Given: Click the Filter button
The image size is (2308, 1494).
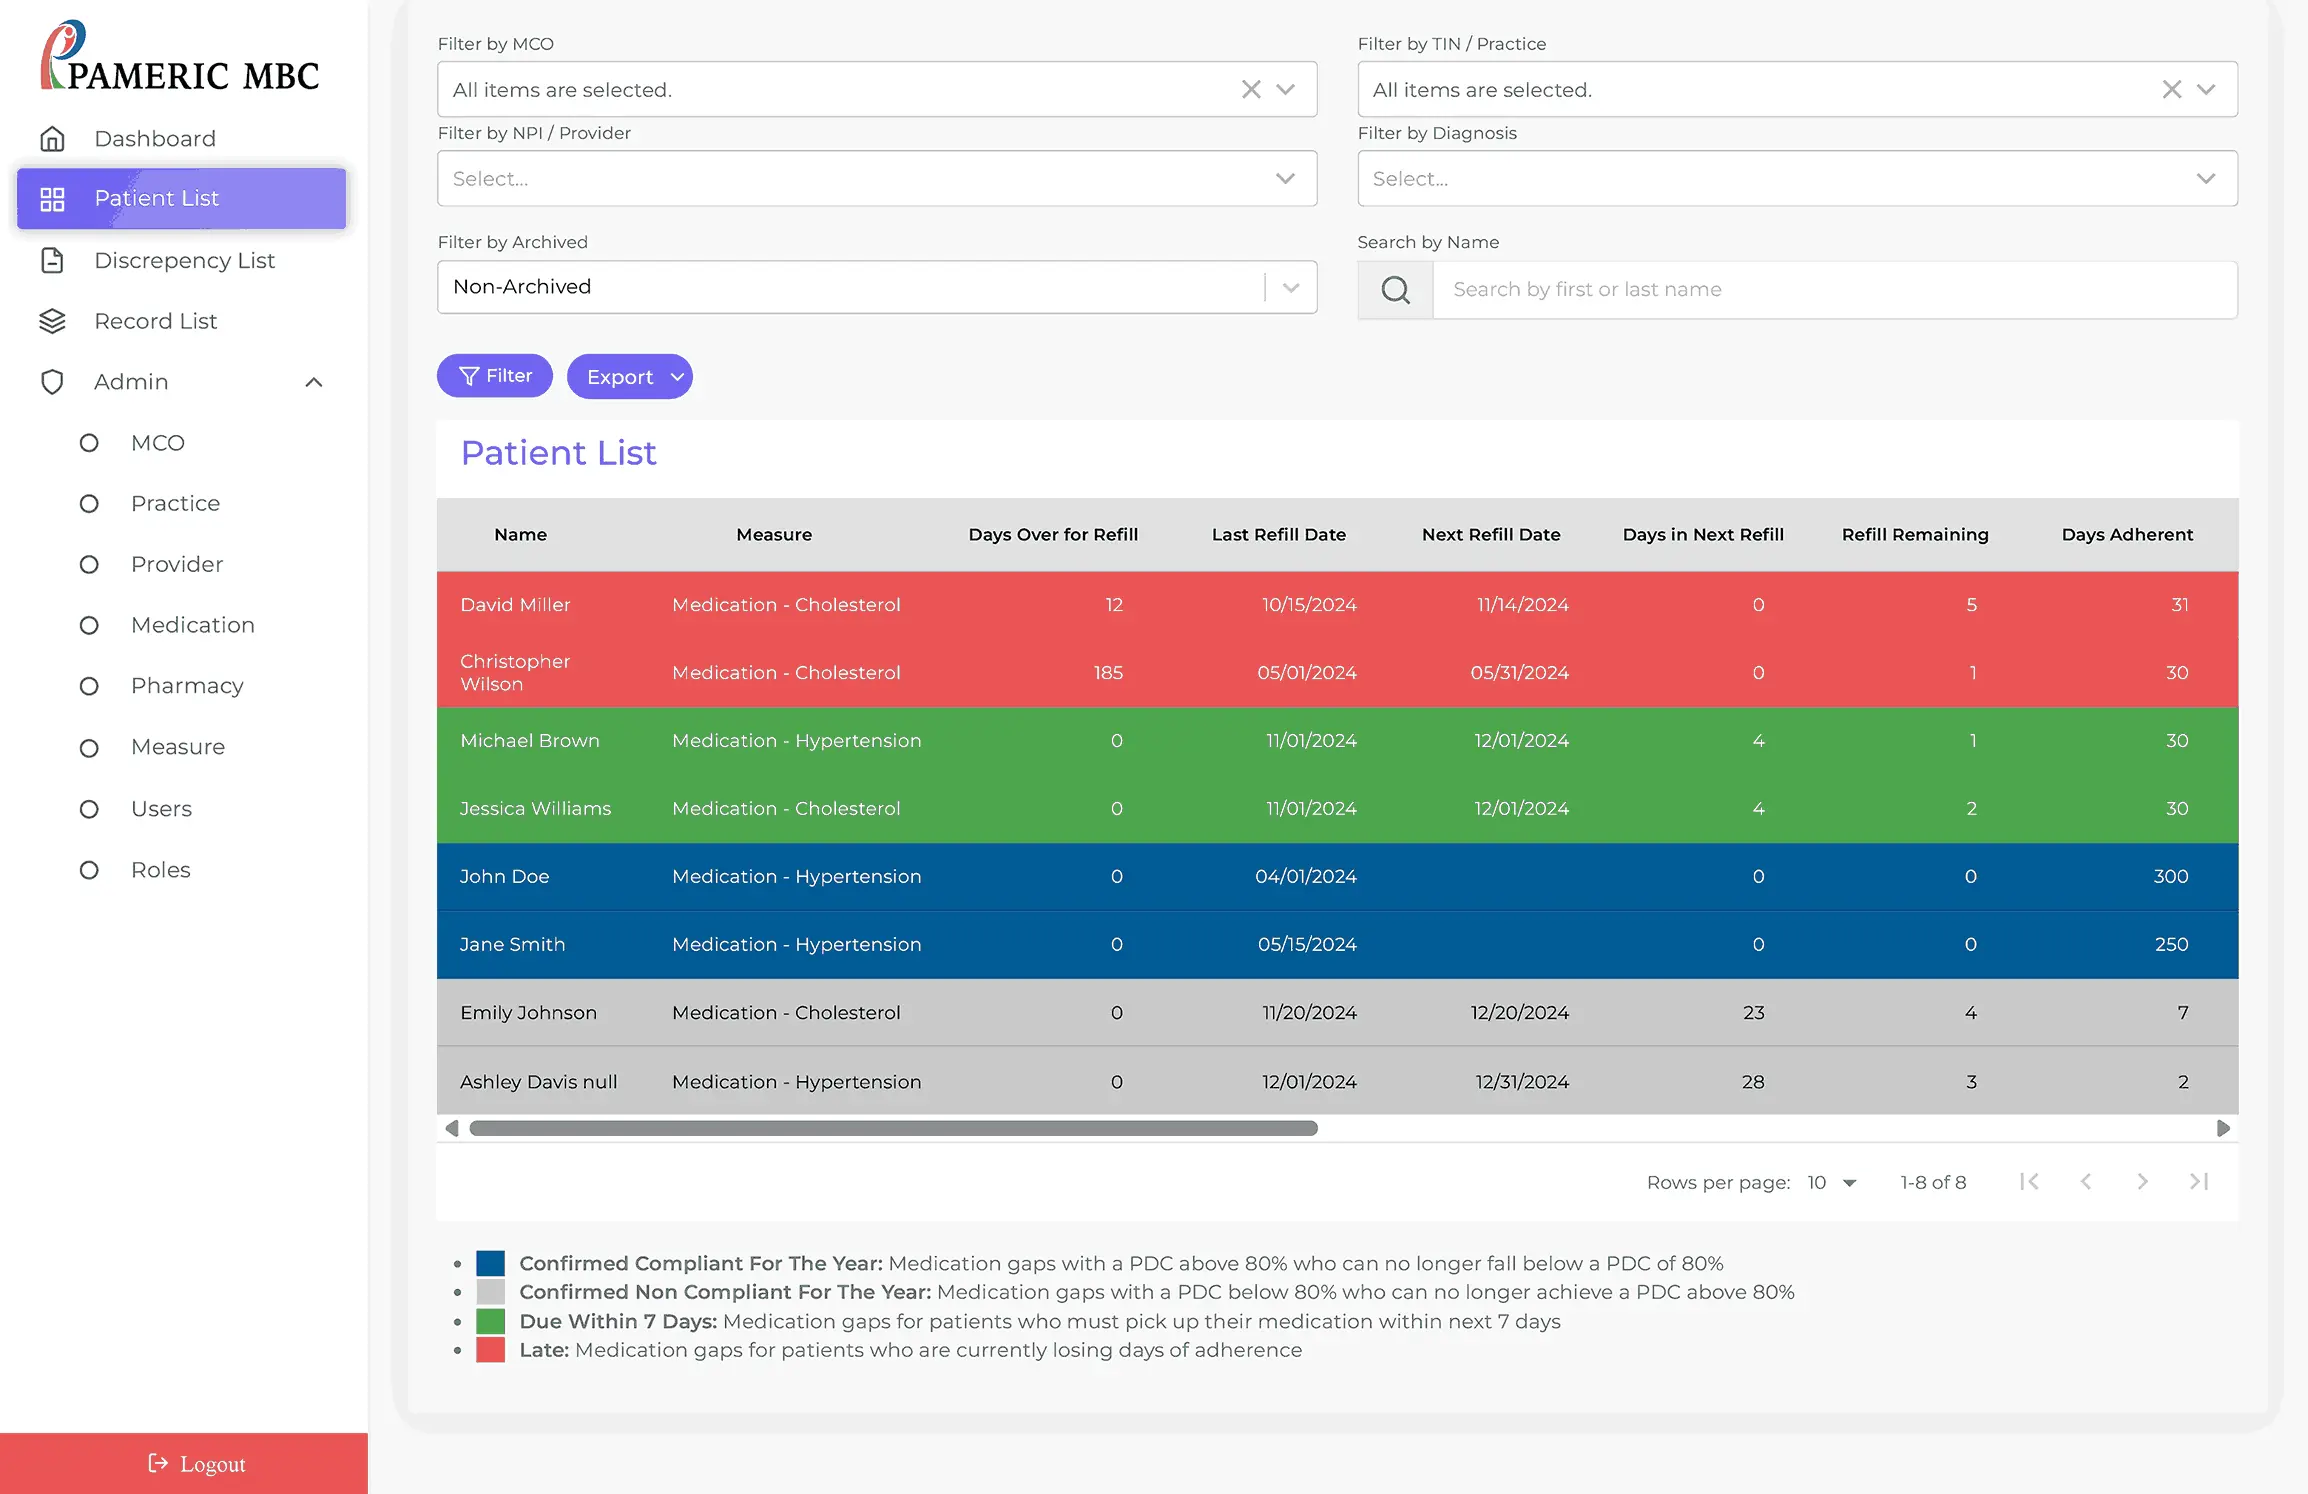Looking at the screenshot, I should [x=494, y=376].
